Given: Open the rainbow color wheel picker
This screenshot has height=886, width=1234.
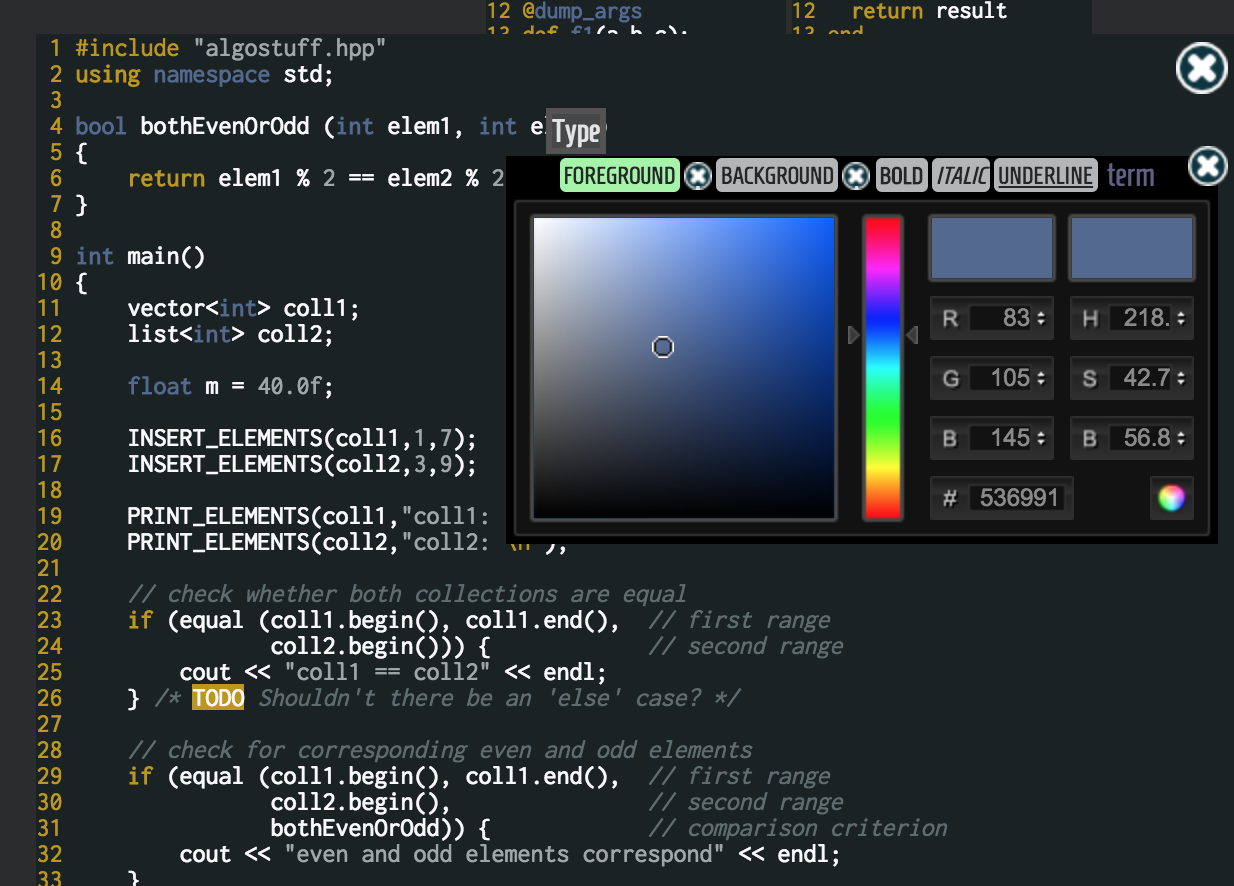Looking at the screenshot, I should coord(1171,498).
